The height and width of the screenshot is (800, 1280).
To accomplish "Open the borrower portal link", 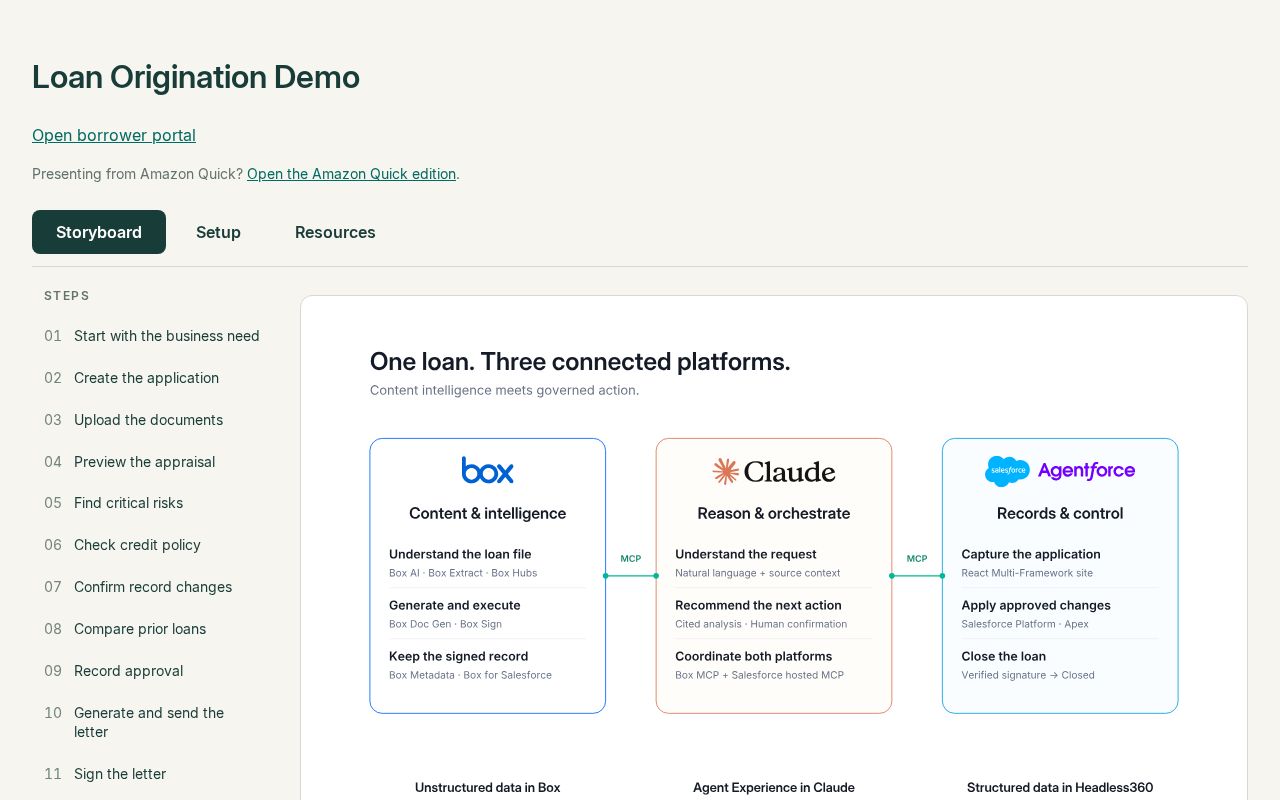I will coord(114,135).
